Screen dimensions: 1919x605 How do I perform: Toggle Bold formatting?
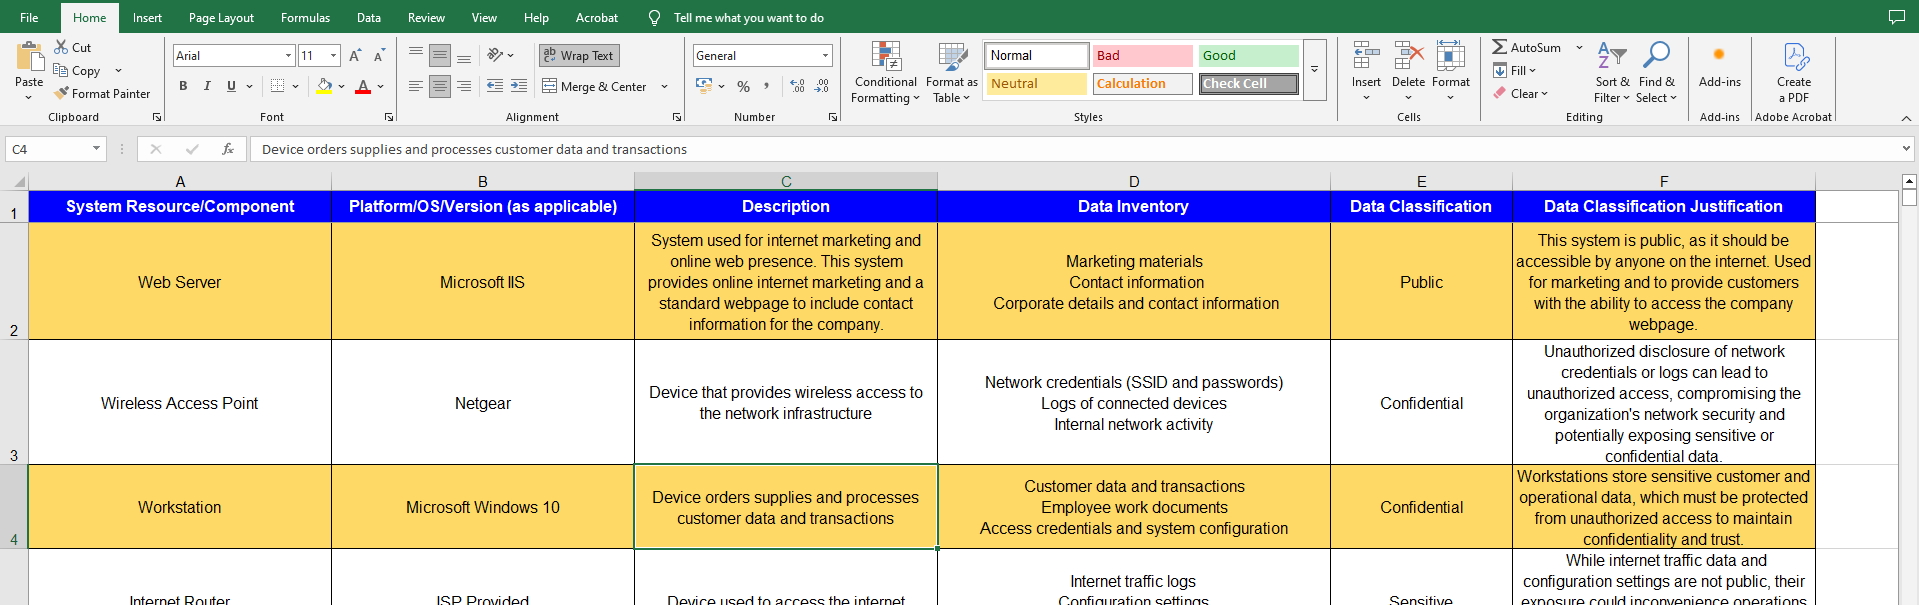(183, 86)
